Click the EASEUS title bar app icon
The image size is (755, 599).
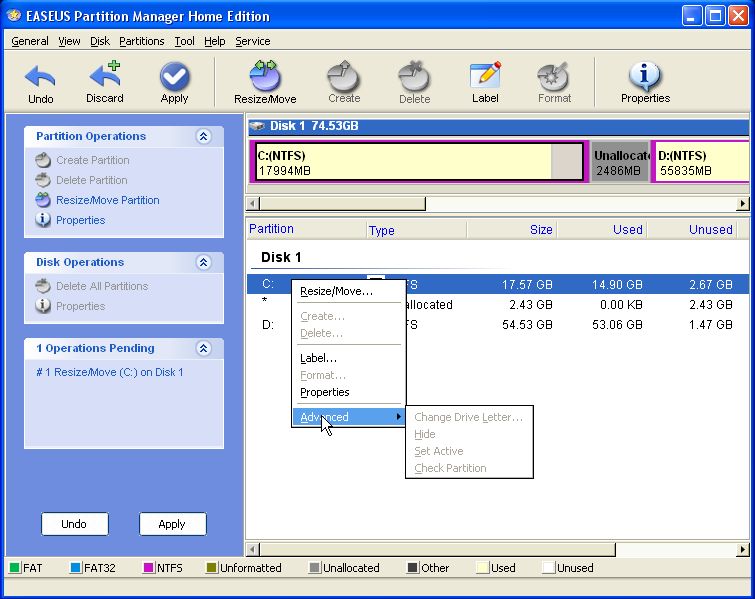(x=14, y=15)
